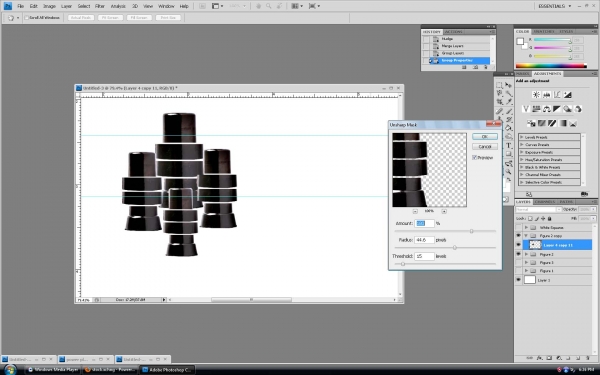Expand Curves Presets list

click(522, 145)
